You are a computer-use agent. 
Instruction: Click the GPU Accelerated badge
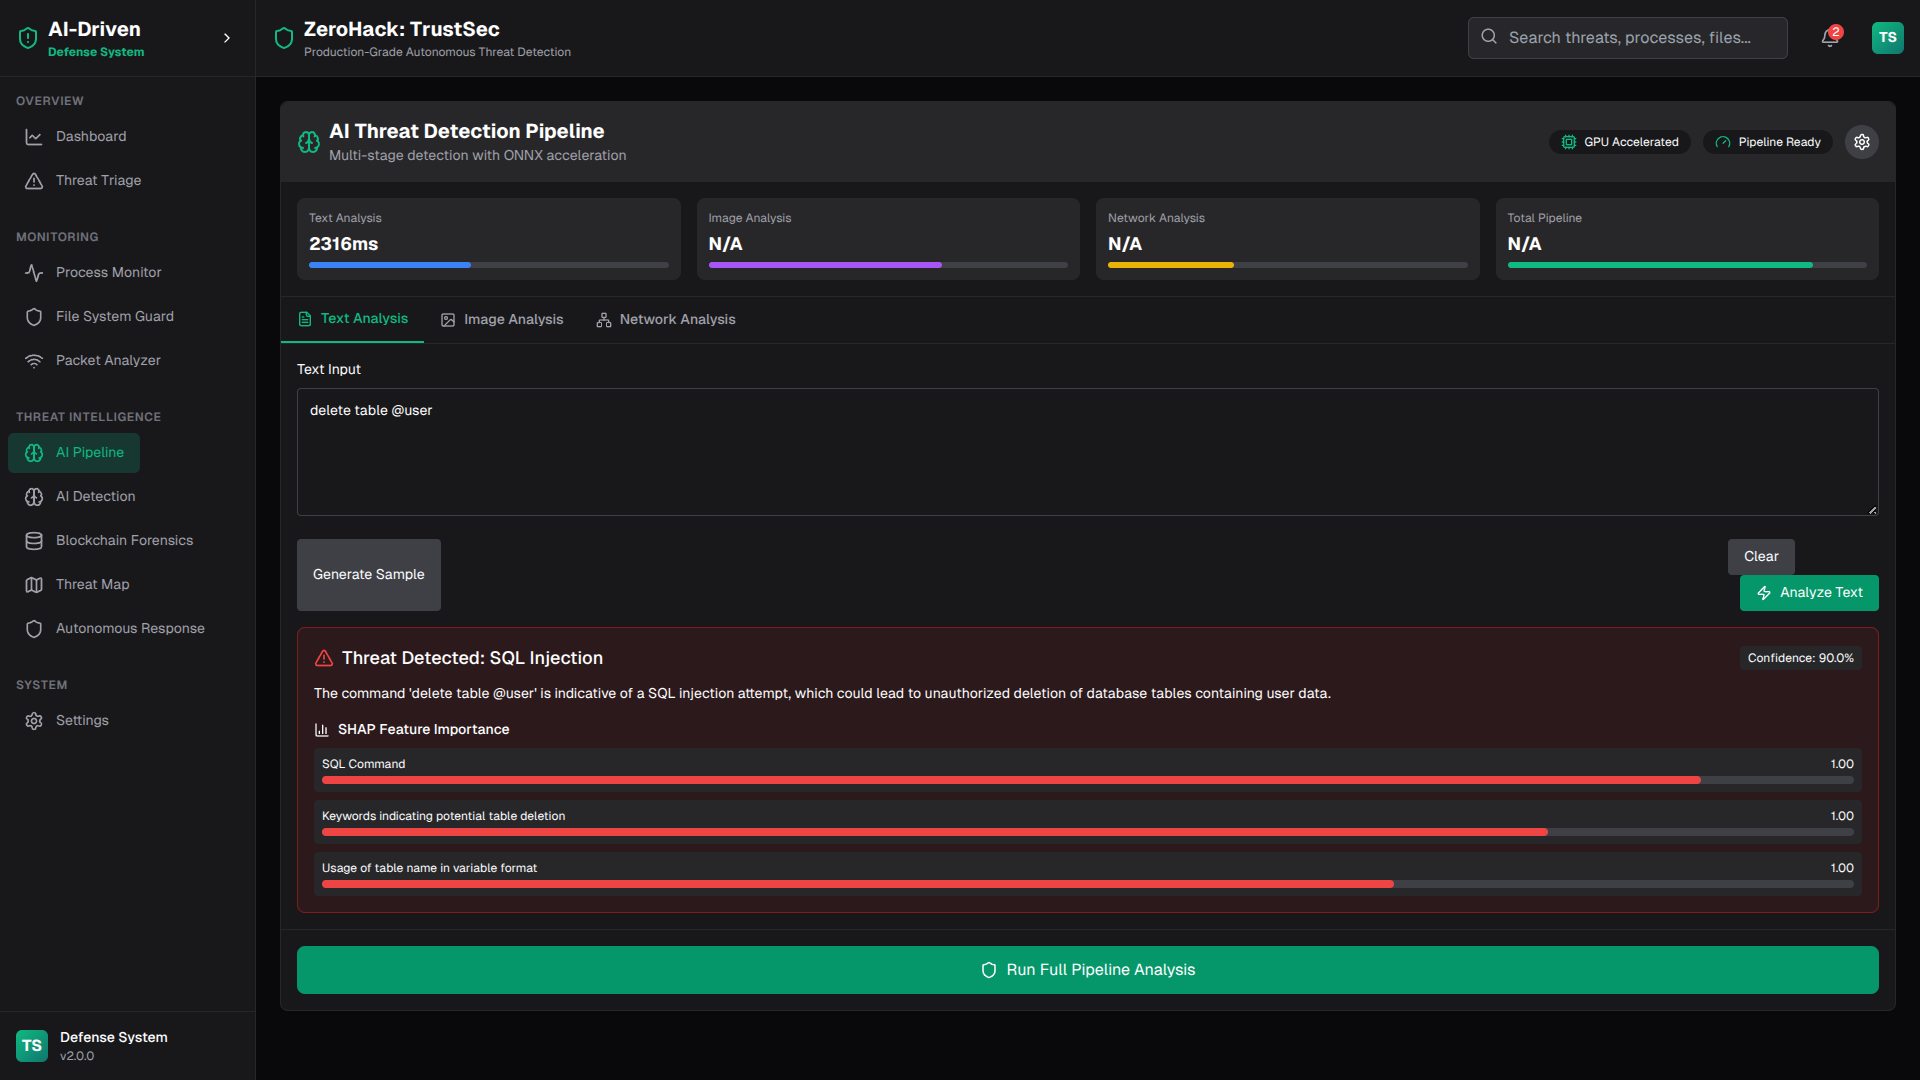[x=1620, y=142]
